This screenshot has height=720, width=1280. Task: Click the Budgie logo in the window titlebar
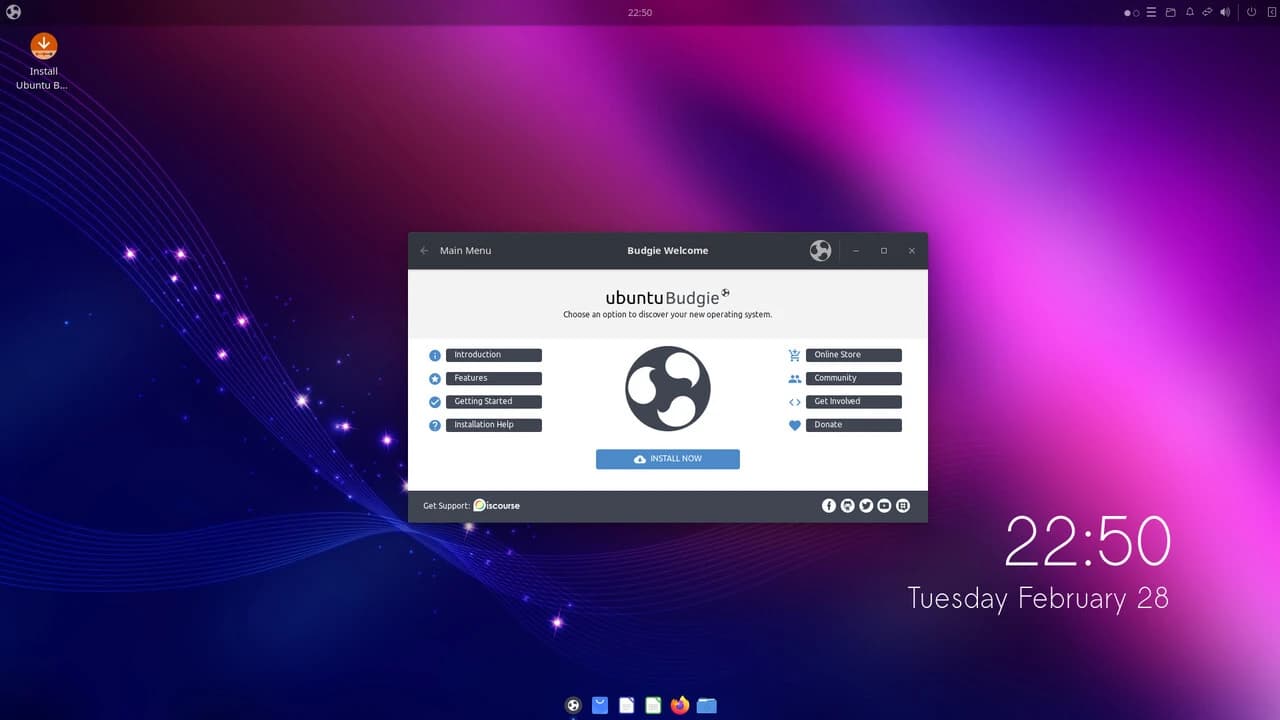[820, 250]
